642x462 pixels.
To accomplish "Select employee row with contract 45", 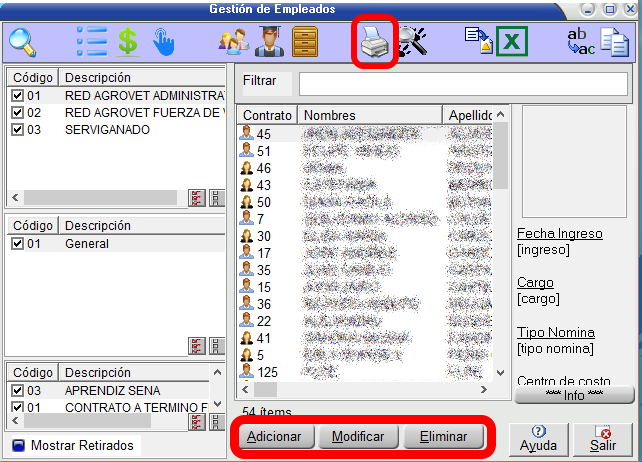I will (264, 134).
